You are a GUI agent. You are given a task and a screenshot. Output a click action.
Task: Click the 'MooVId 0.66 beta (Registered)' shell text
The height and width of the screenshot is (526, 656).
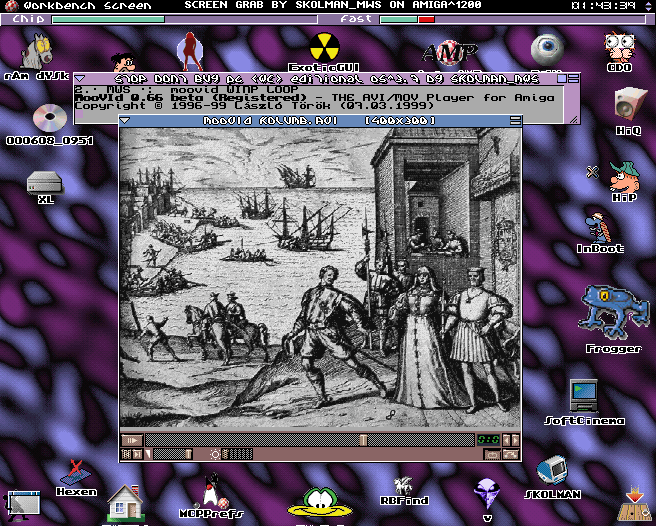coord(190,98)
